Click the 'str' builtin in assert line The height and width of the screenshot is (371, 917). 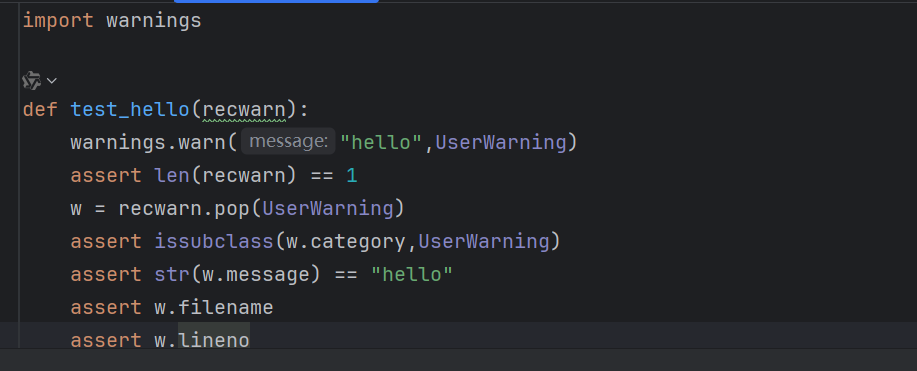(x=172, y=274)
